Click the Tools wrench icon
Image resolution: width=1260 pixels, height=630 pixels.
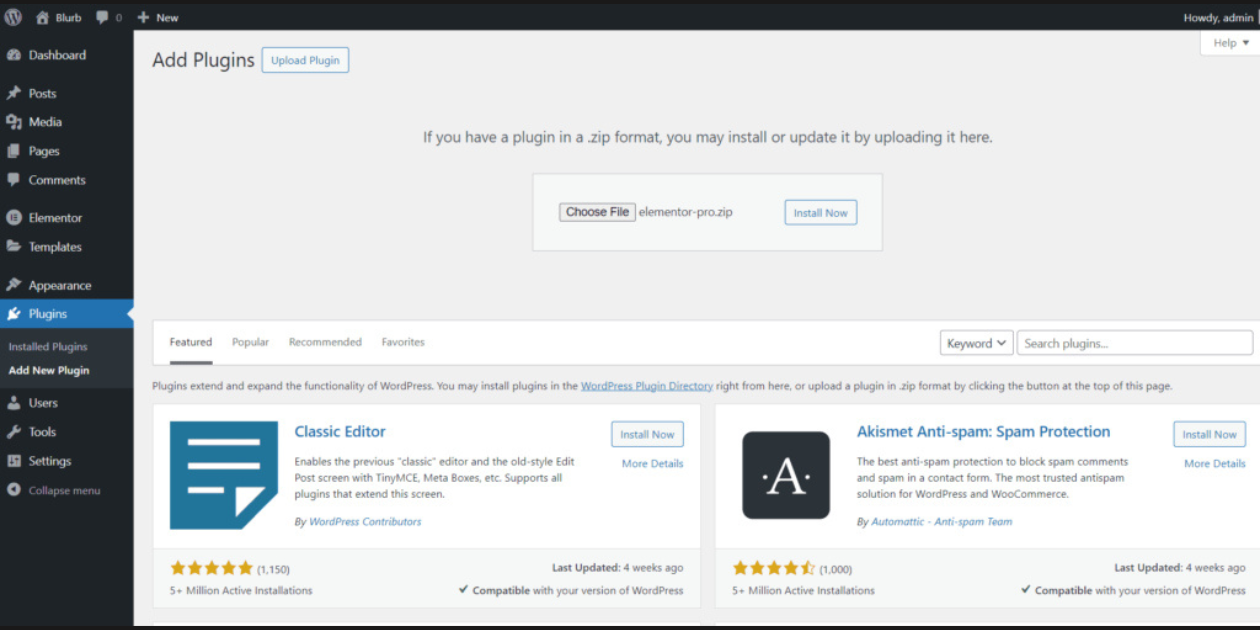click(x=14, y=432)
